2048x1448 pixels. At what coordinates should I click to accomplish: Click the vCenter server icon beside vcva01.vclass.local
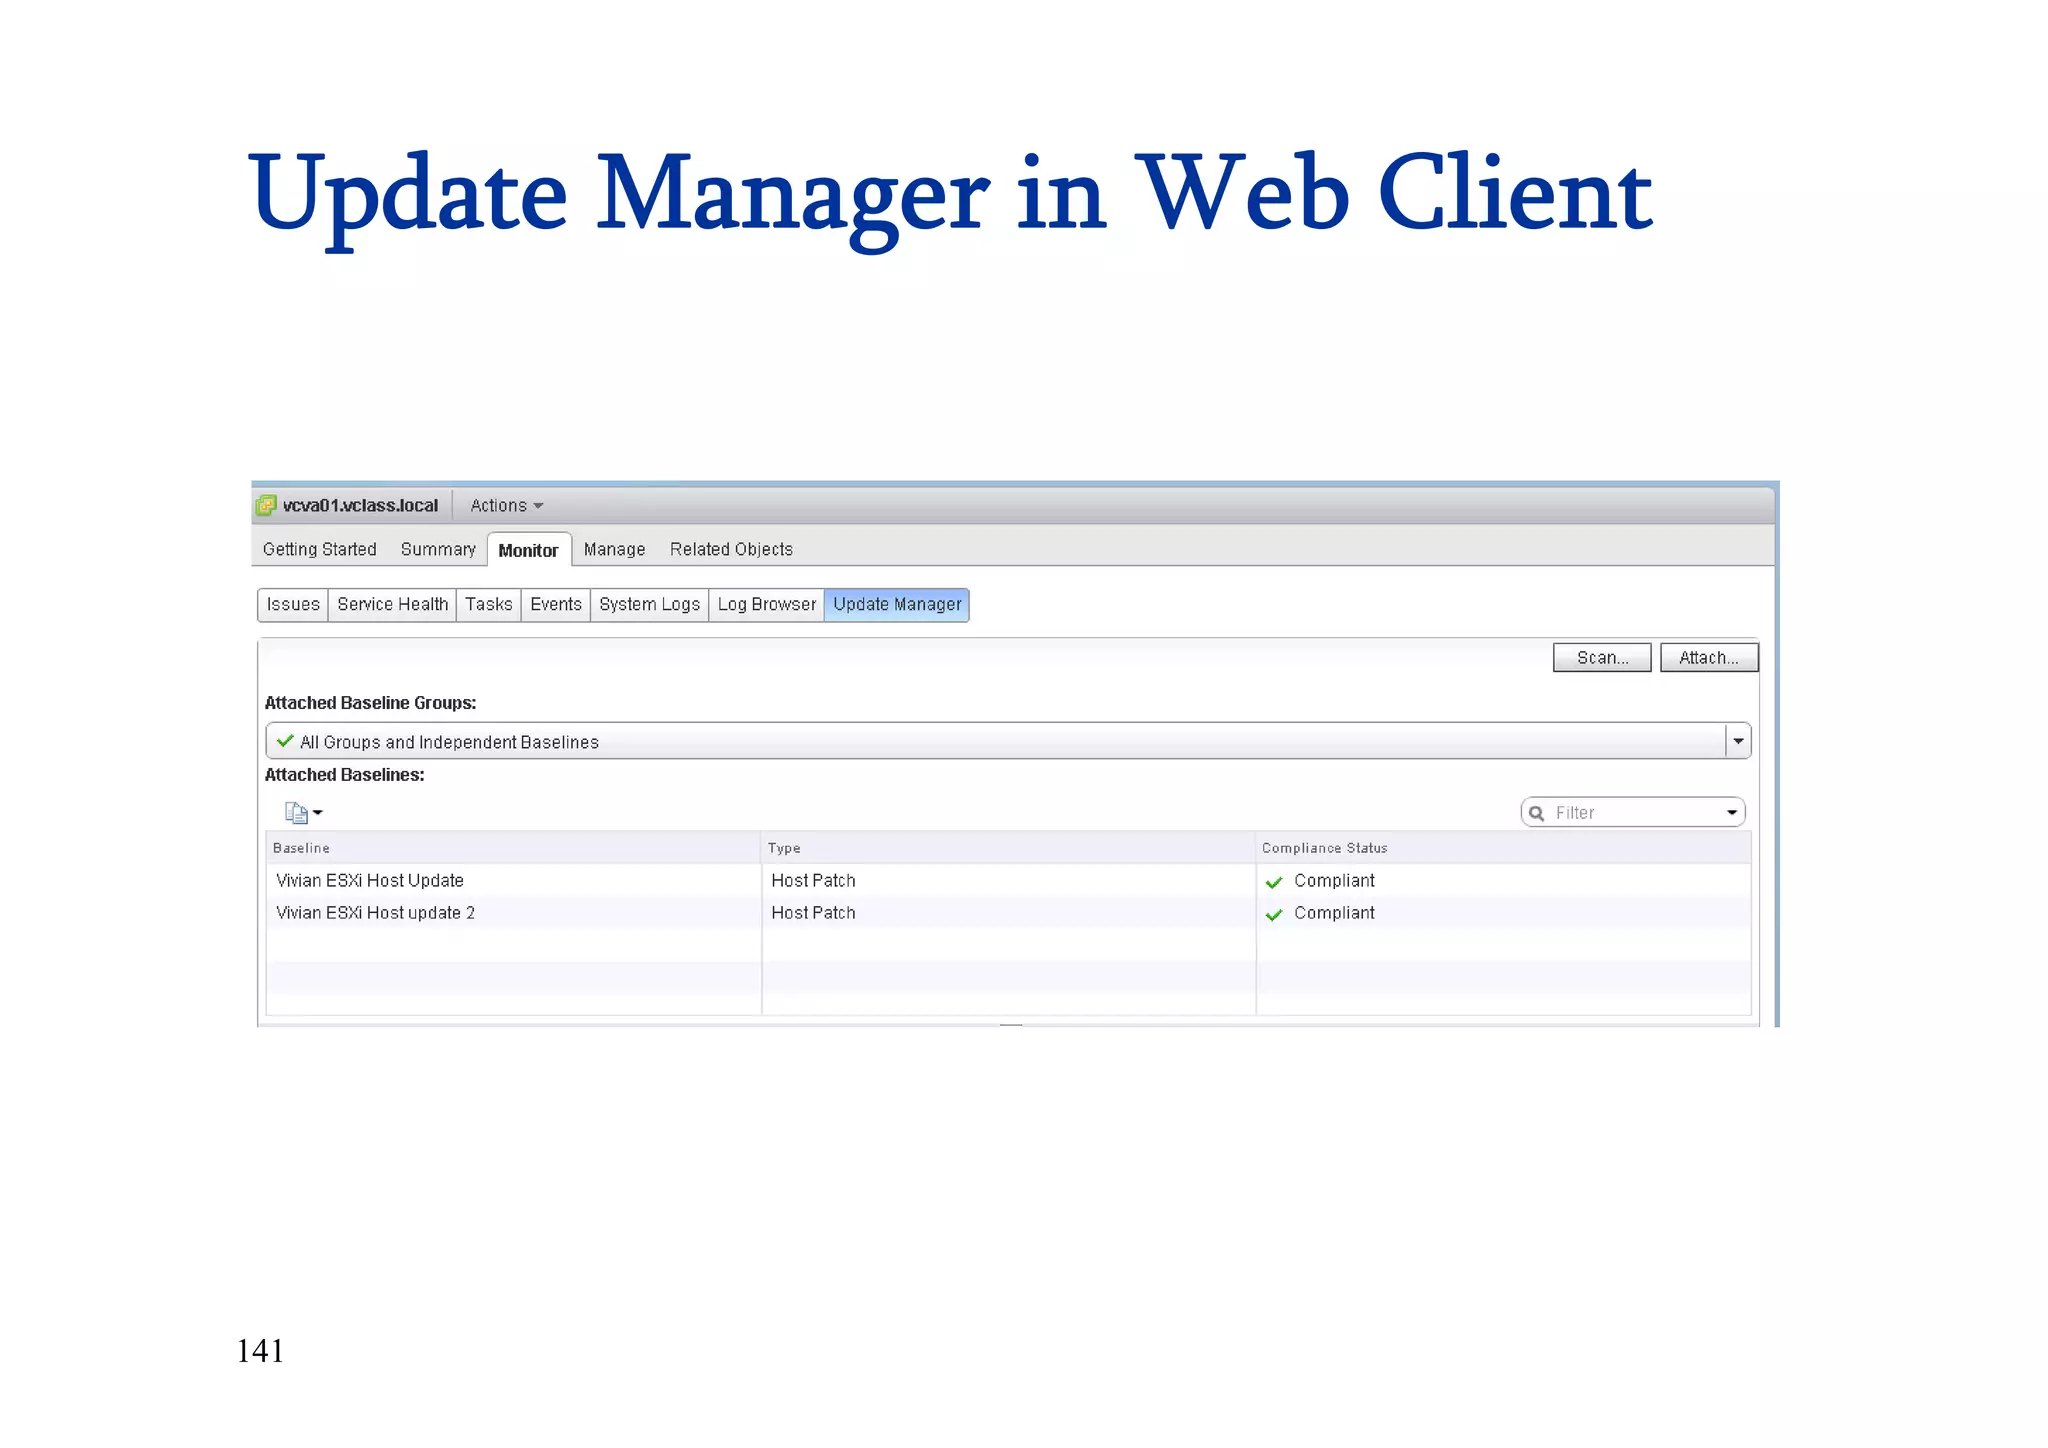click(x=266, y=506)
